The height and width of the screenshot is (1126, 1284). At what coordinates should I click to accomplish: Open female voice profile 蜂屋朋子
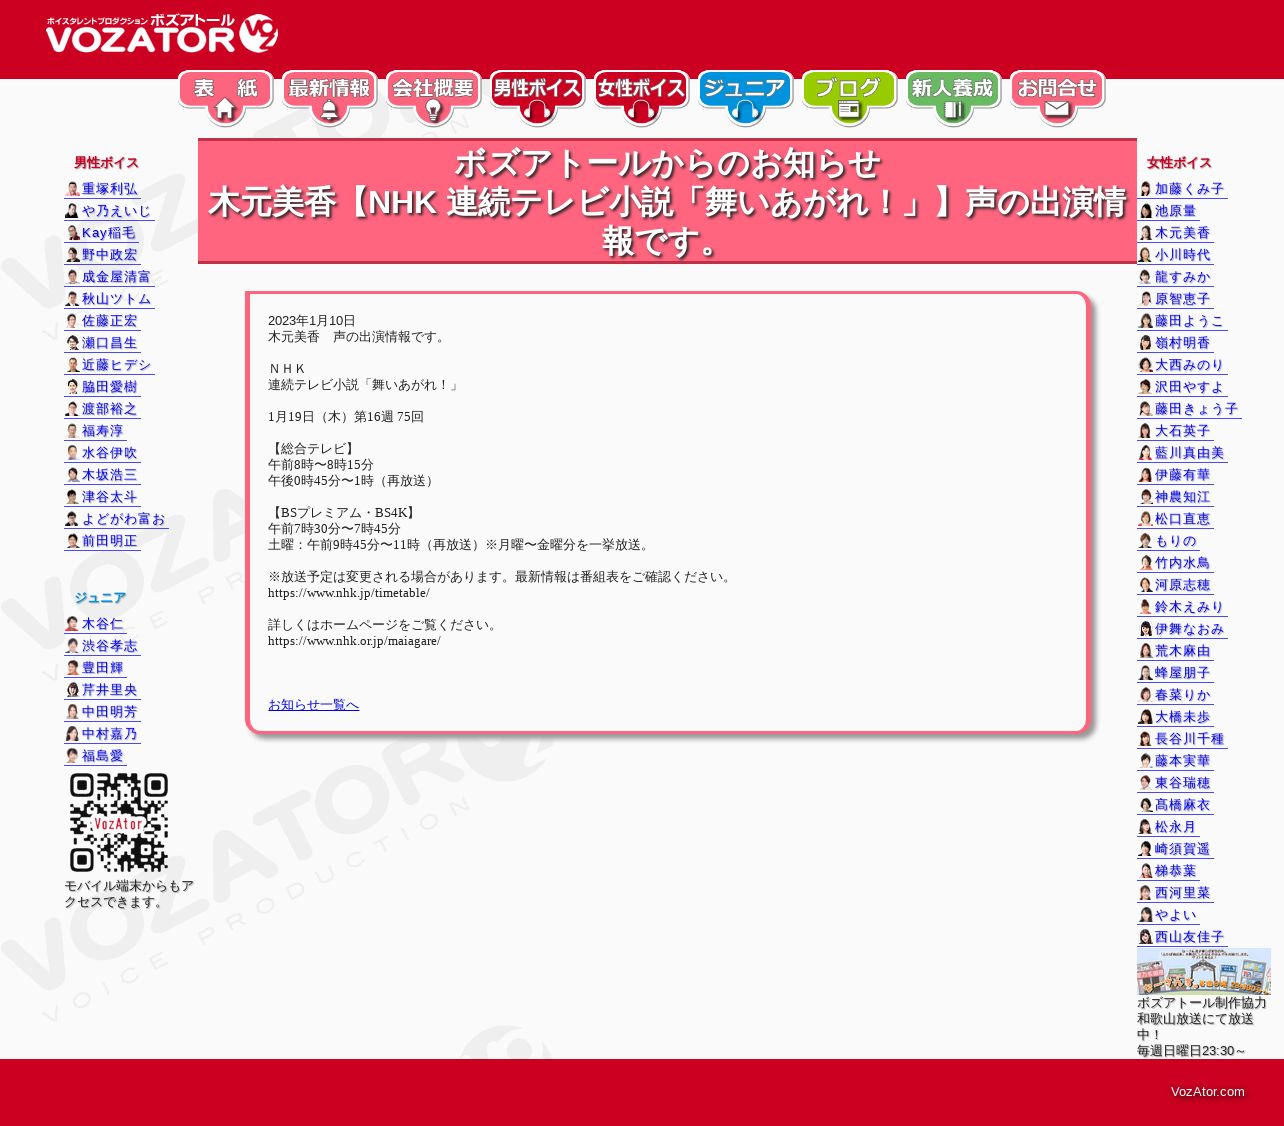pos(1175,673)
